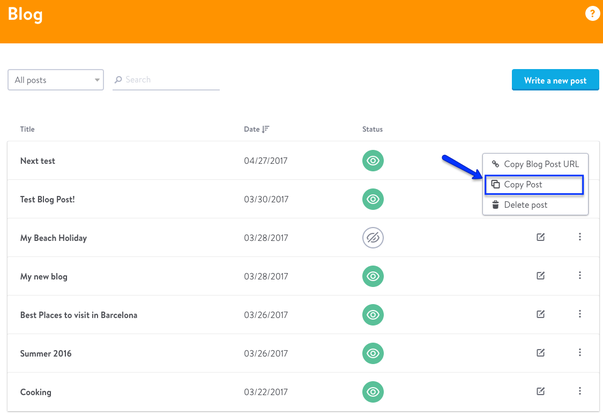
Task: Open the Cooking post title
Action: tap(35, 392)
